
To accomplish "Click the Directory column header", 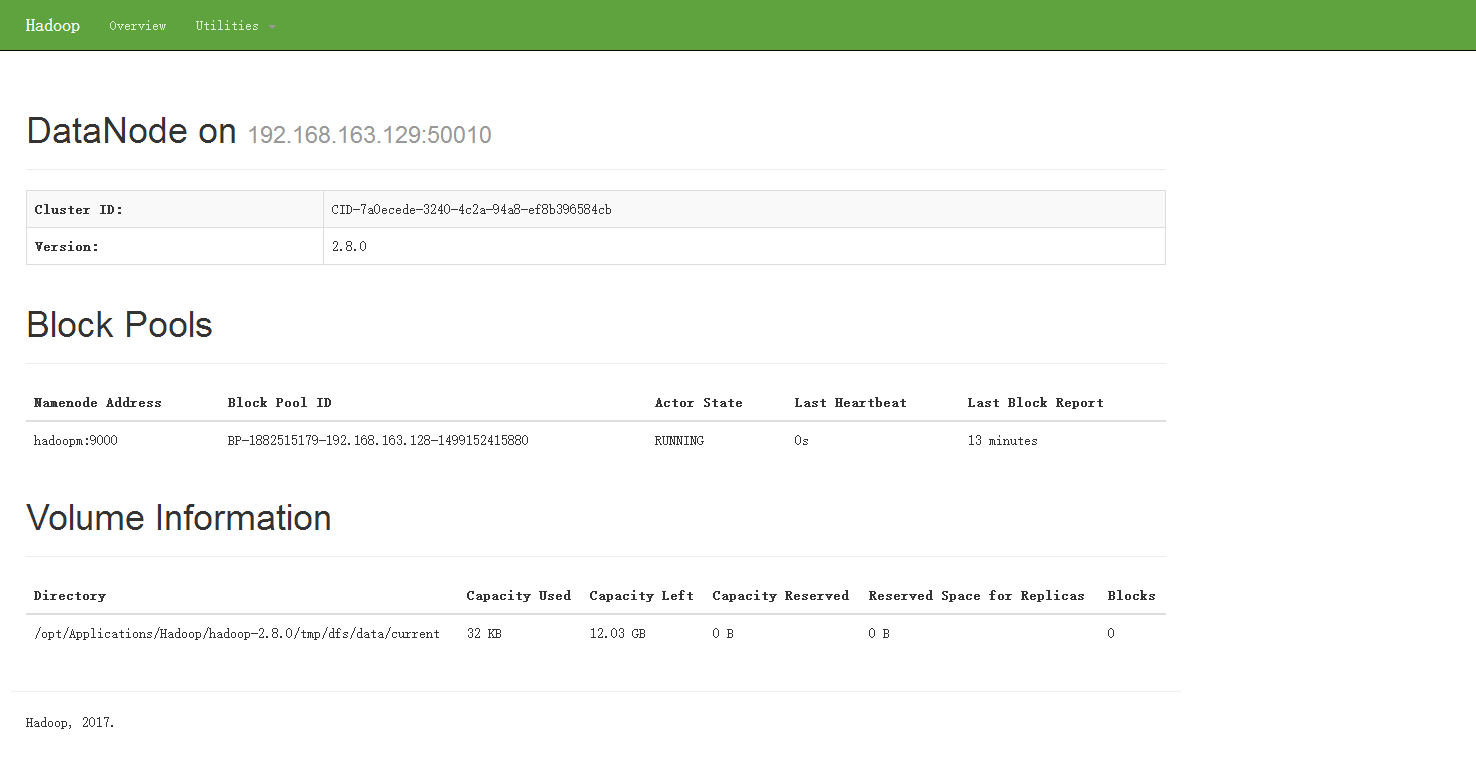I will click(70, 596).
